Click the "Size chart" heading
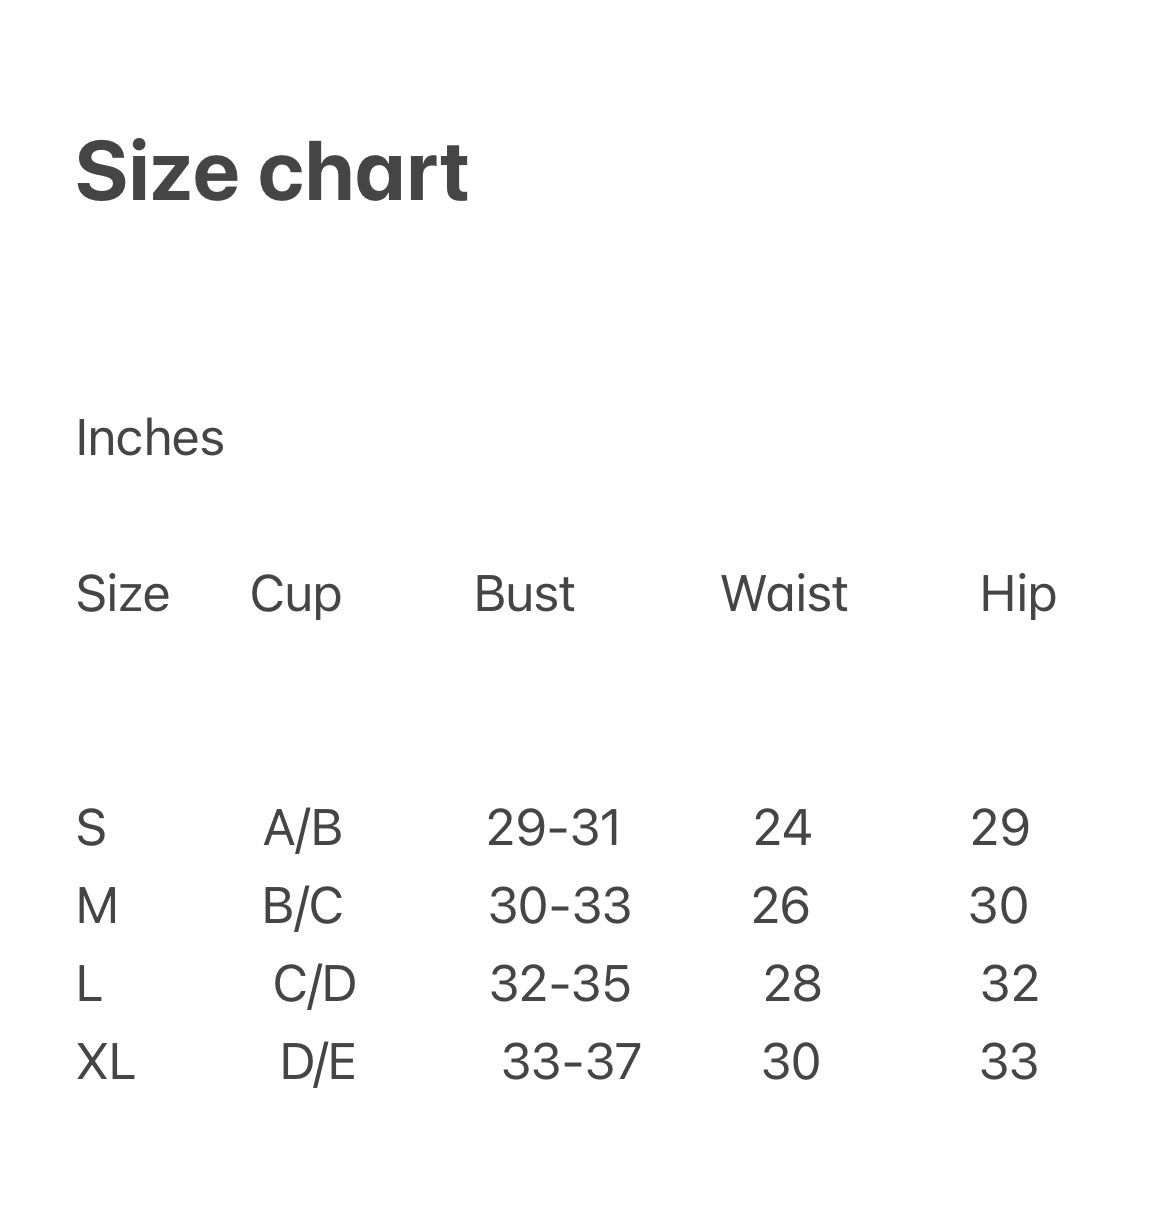 point(272,172)
